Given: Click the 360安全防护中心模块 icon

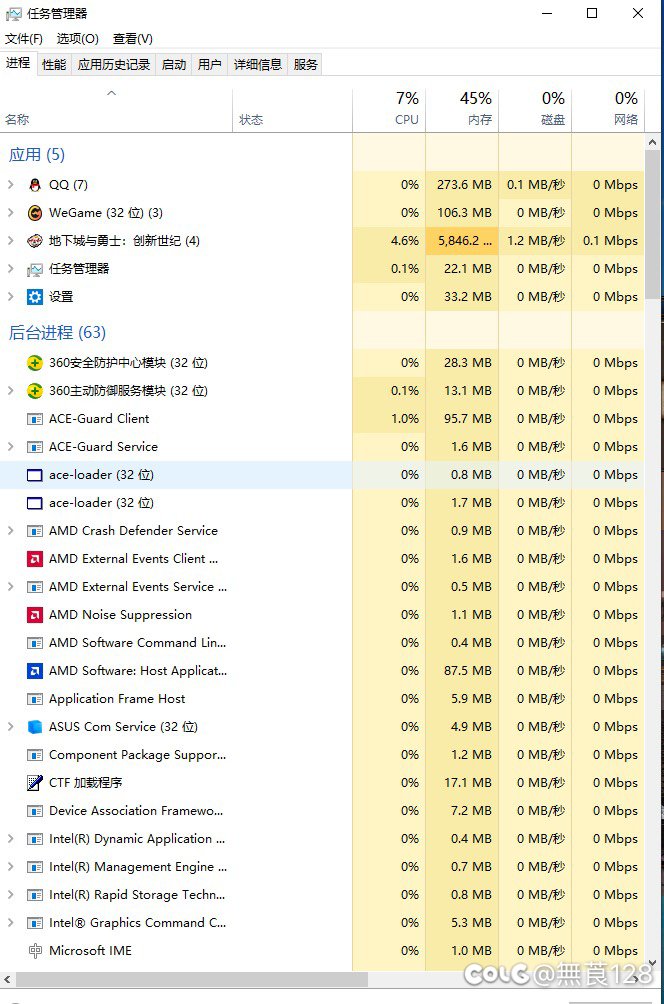Looking at the screenshot, I should pos(35,363).
